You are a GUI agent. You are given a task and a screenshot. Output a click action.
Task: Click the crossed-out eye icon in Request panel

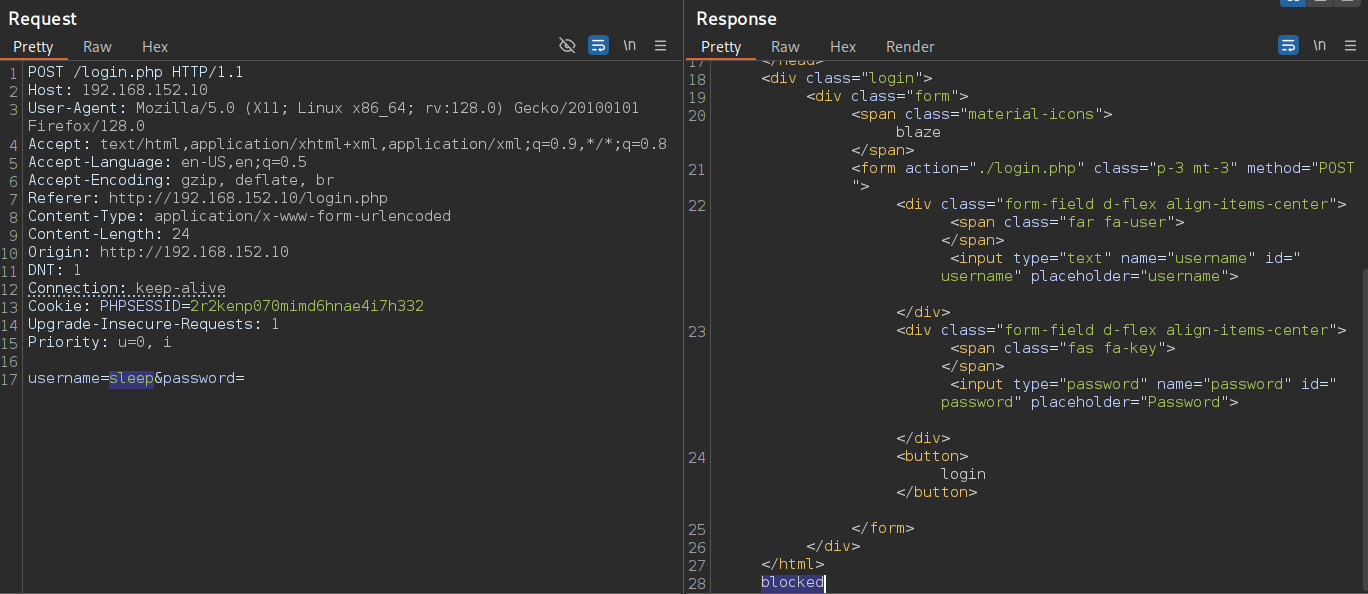click(567, 46)
